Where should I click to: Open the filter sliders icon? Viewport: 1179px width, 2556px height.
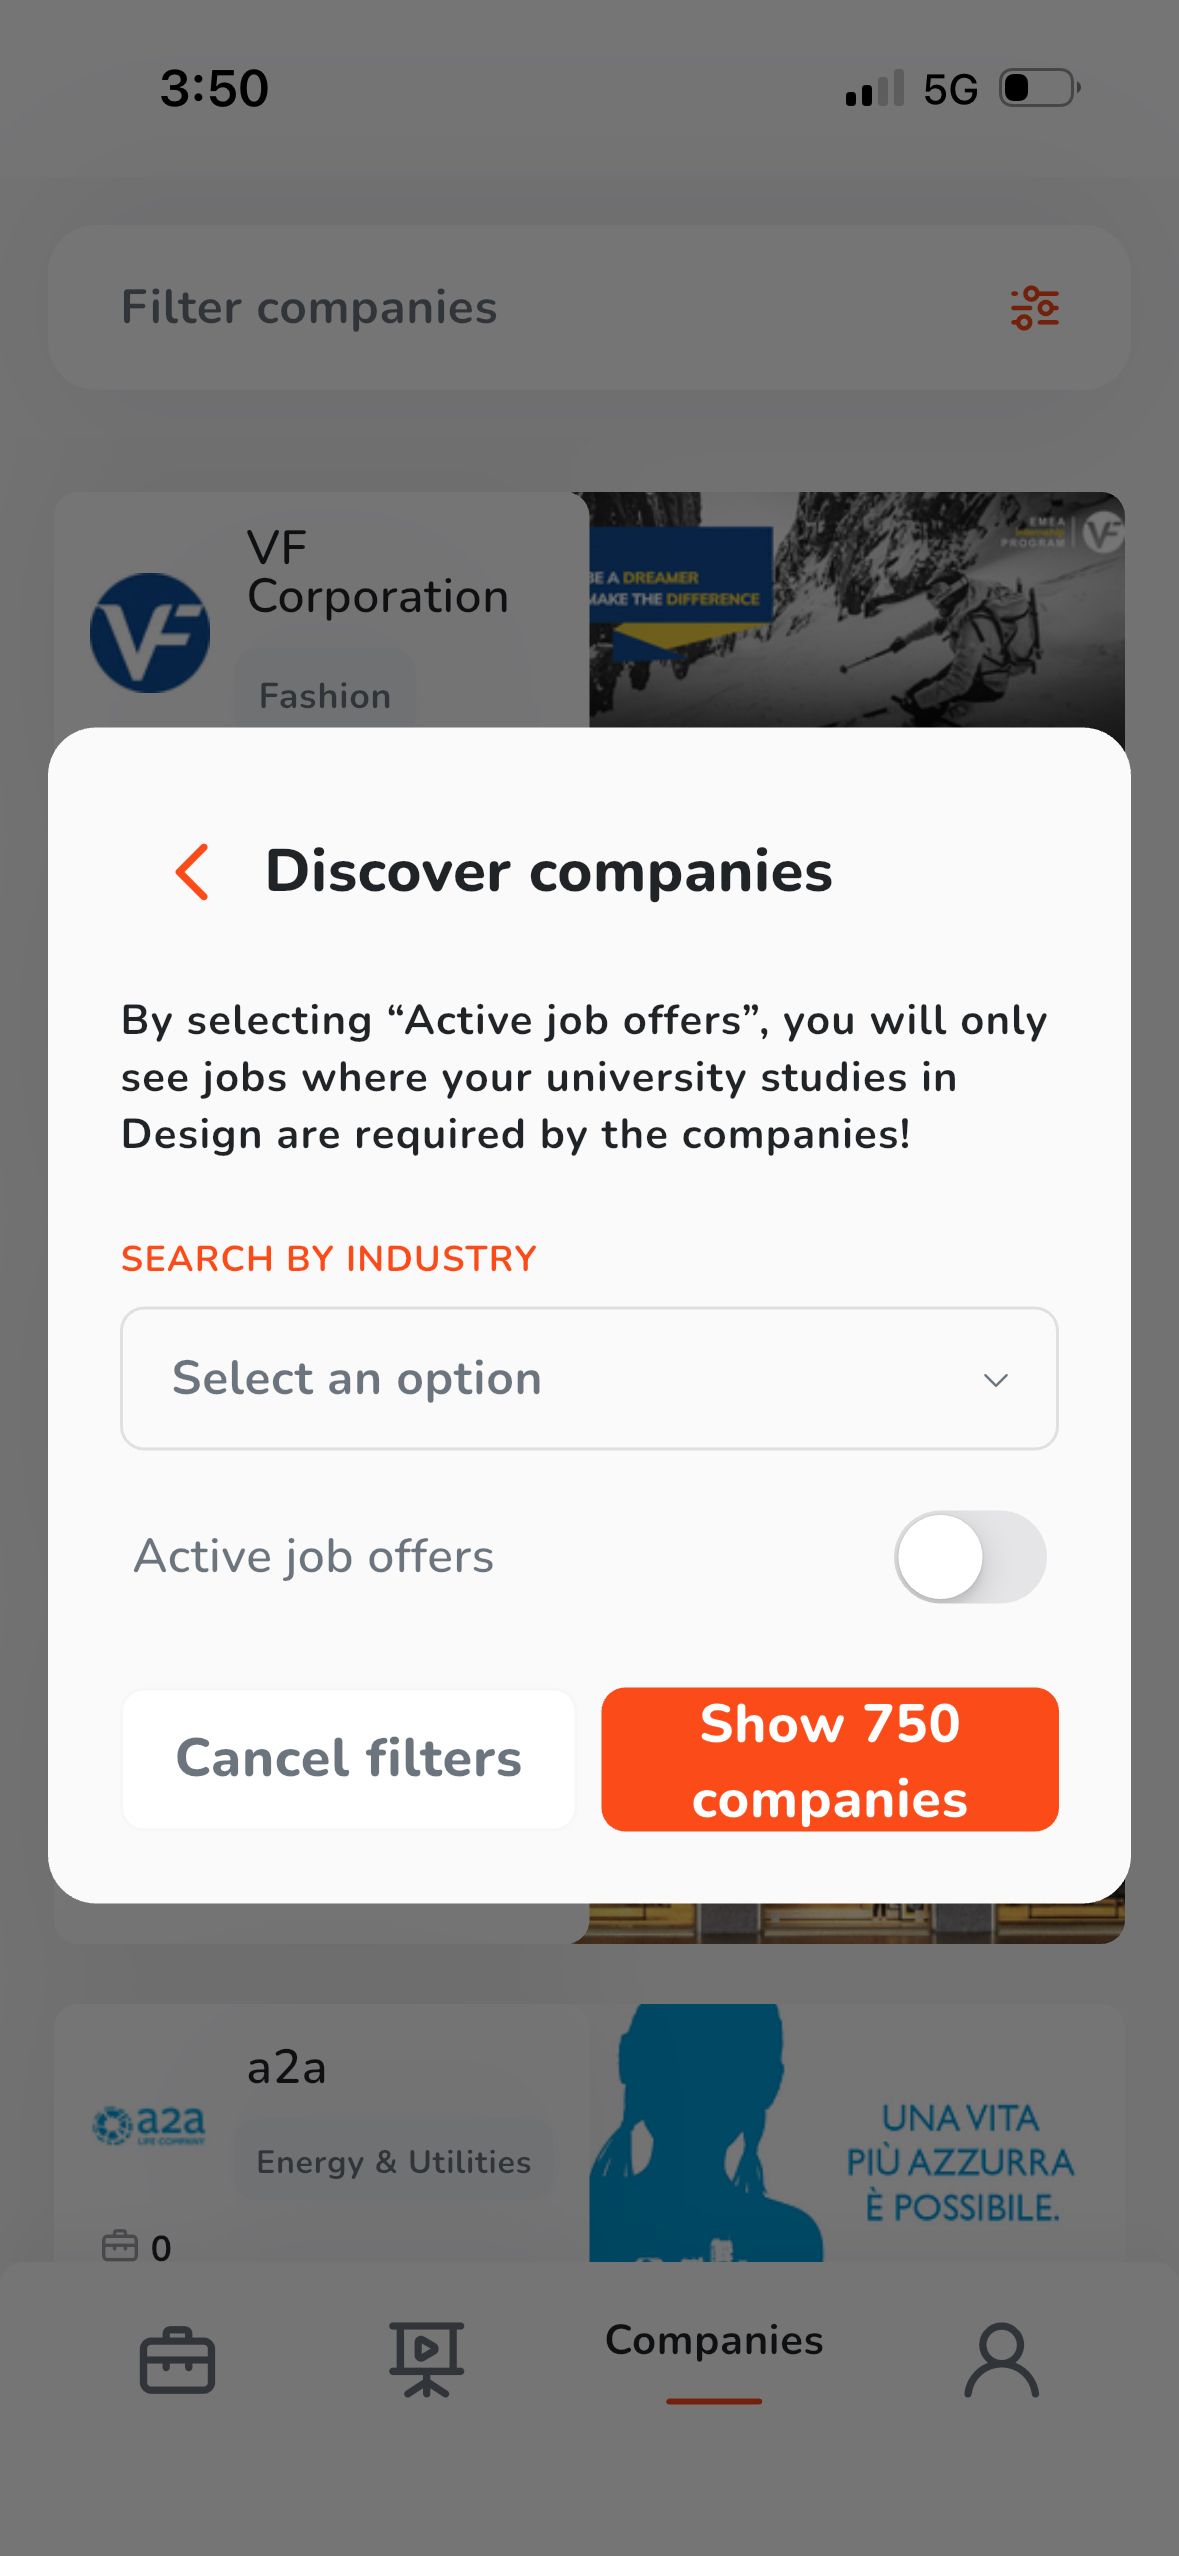1034,308
